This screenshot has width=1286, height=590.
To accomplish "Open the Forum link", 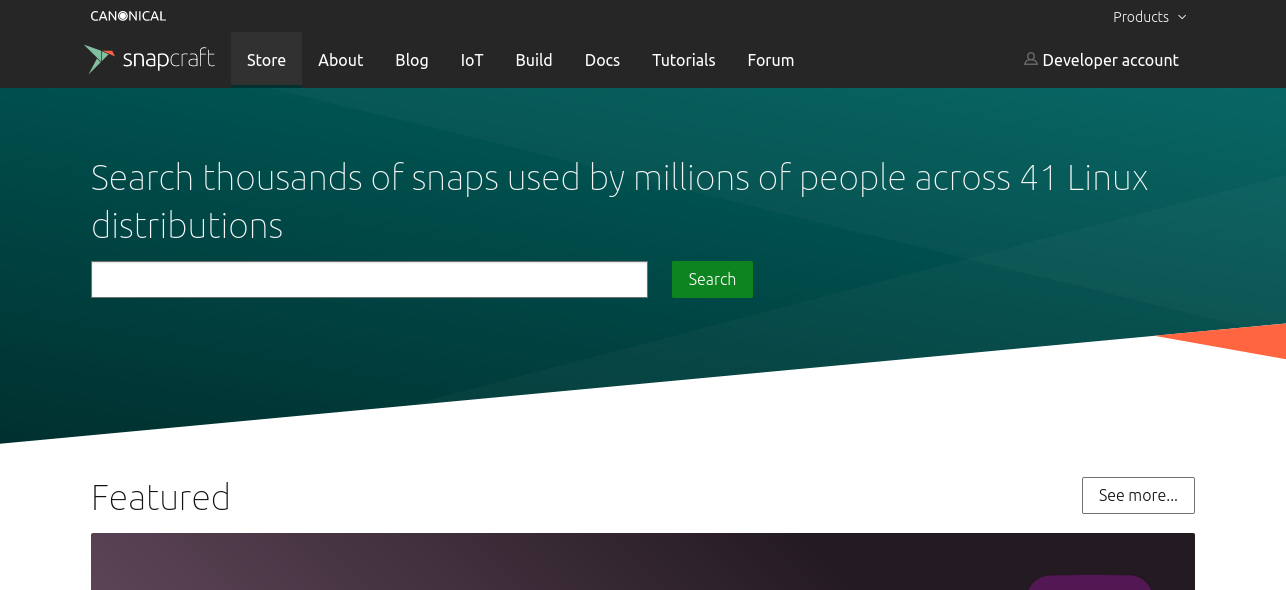I will [x=771, y=60].
